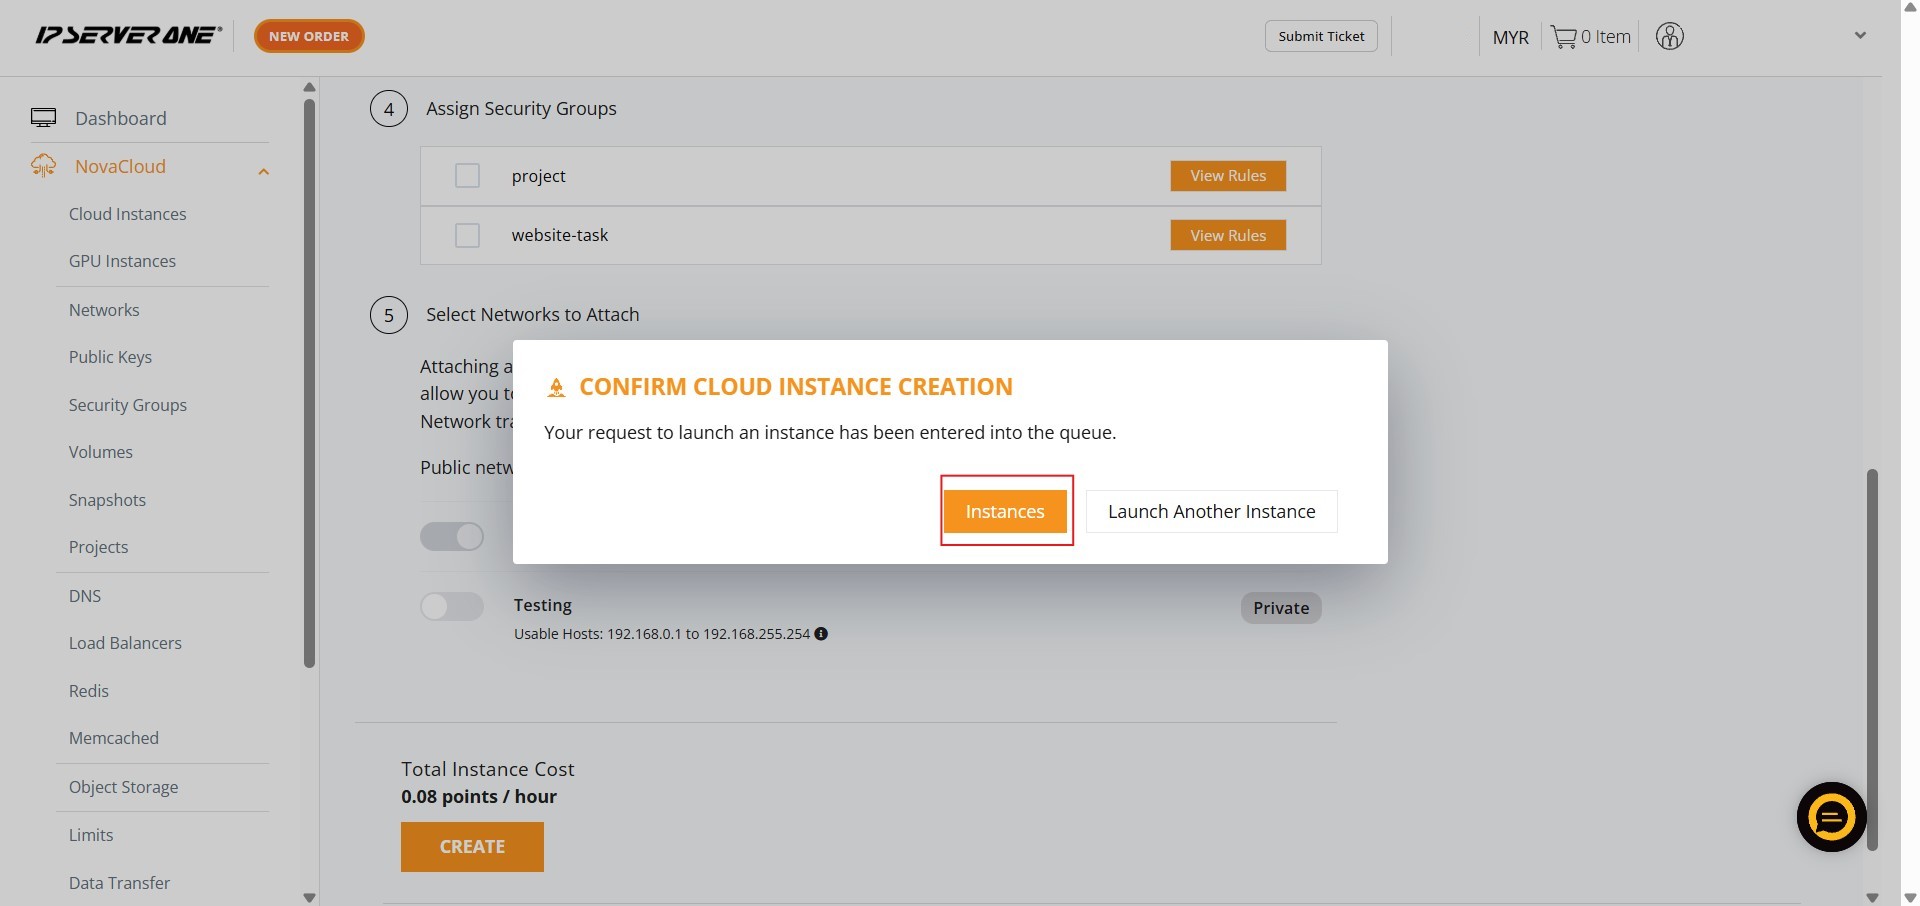Click the IP ServerOne logo
Image resolution: width=1920 pixels, height=906 pixels.
tap(128, 36)
